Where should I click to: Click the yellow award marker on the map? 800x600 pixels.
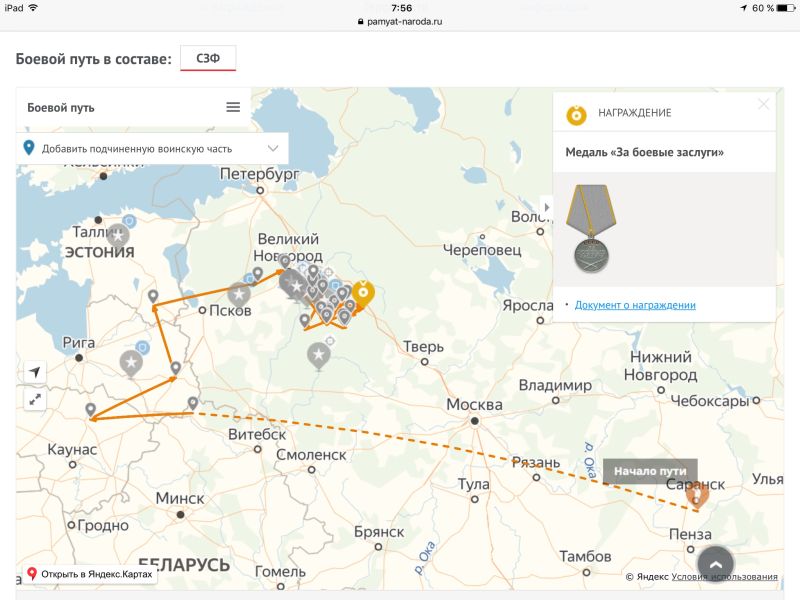363,293
